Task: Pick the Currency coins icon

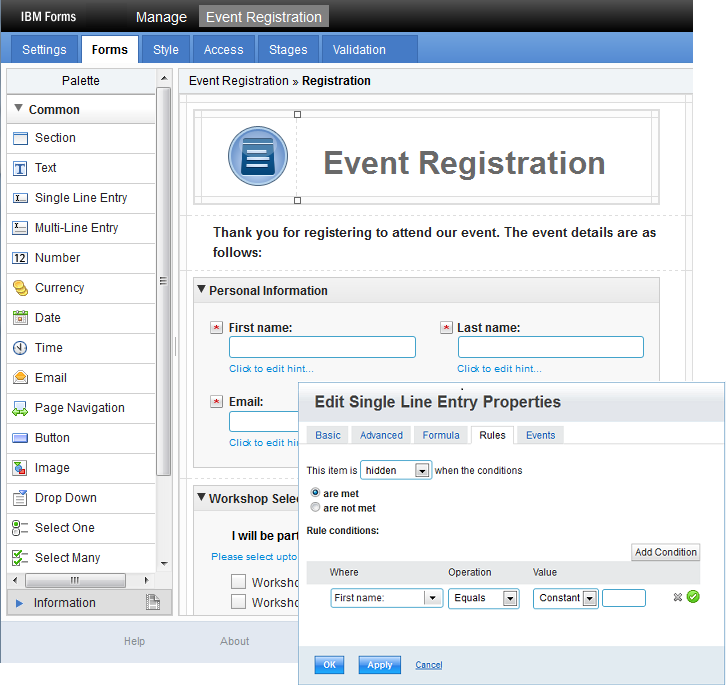Action: (x=20, y=288)
